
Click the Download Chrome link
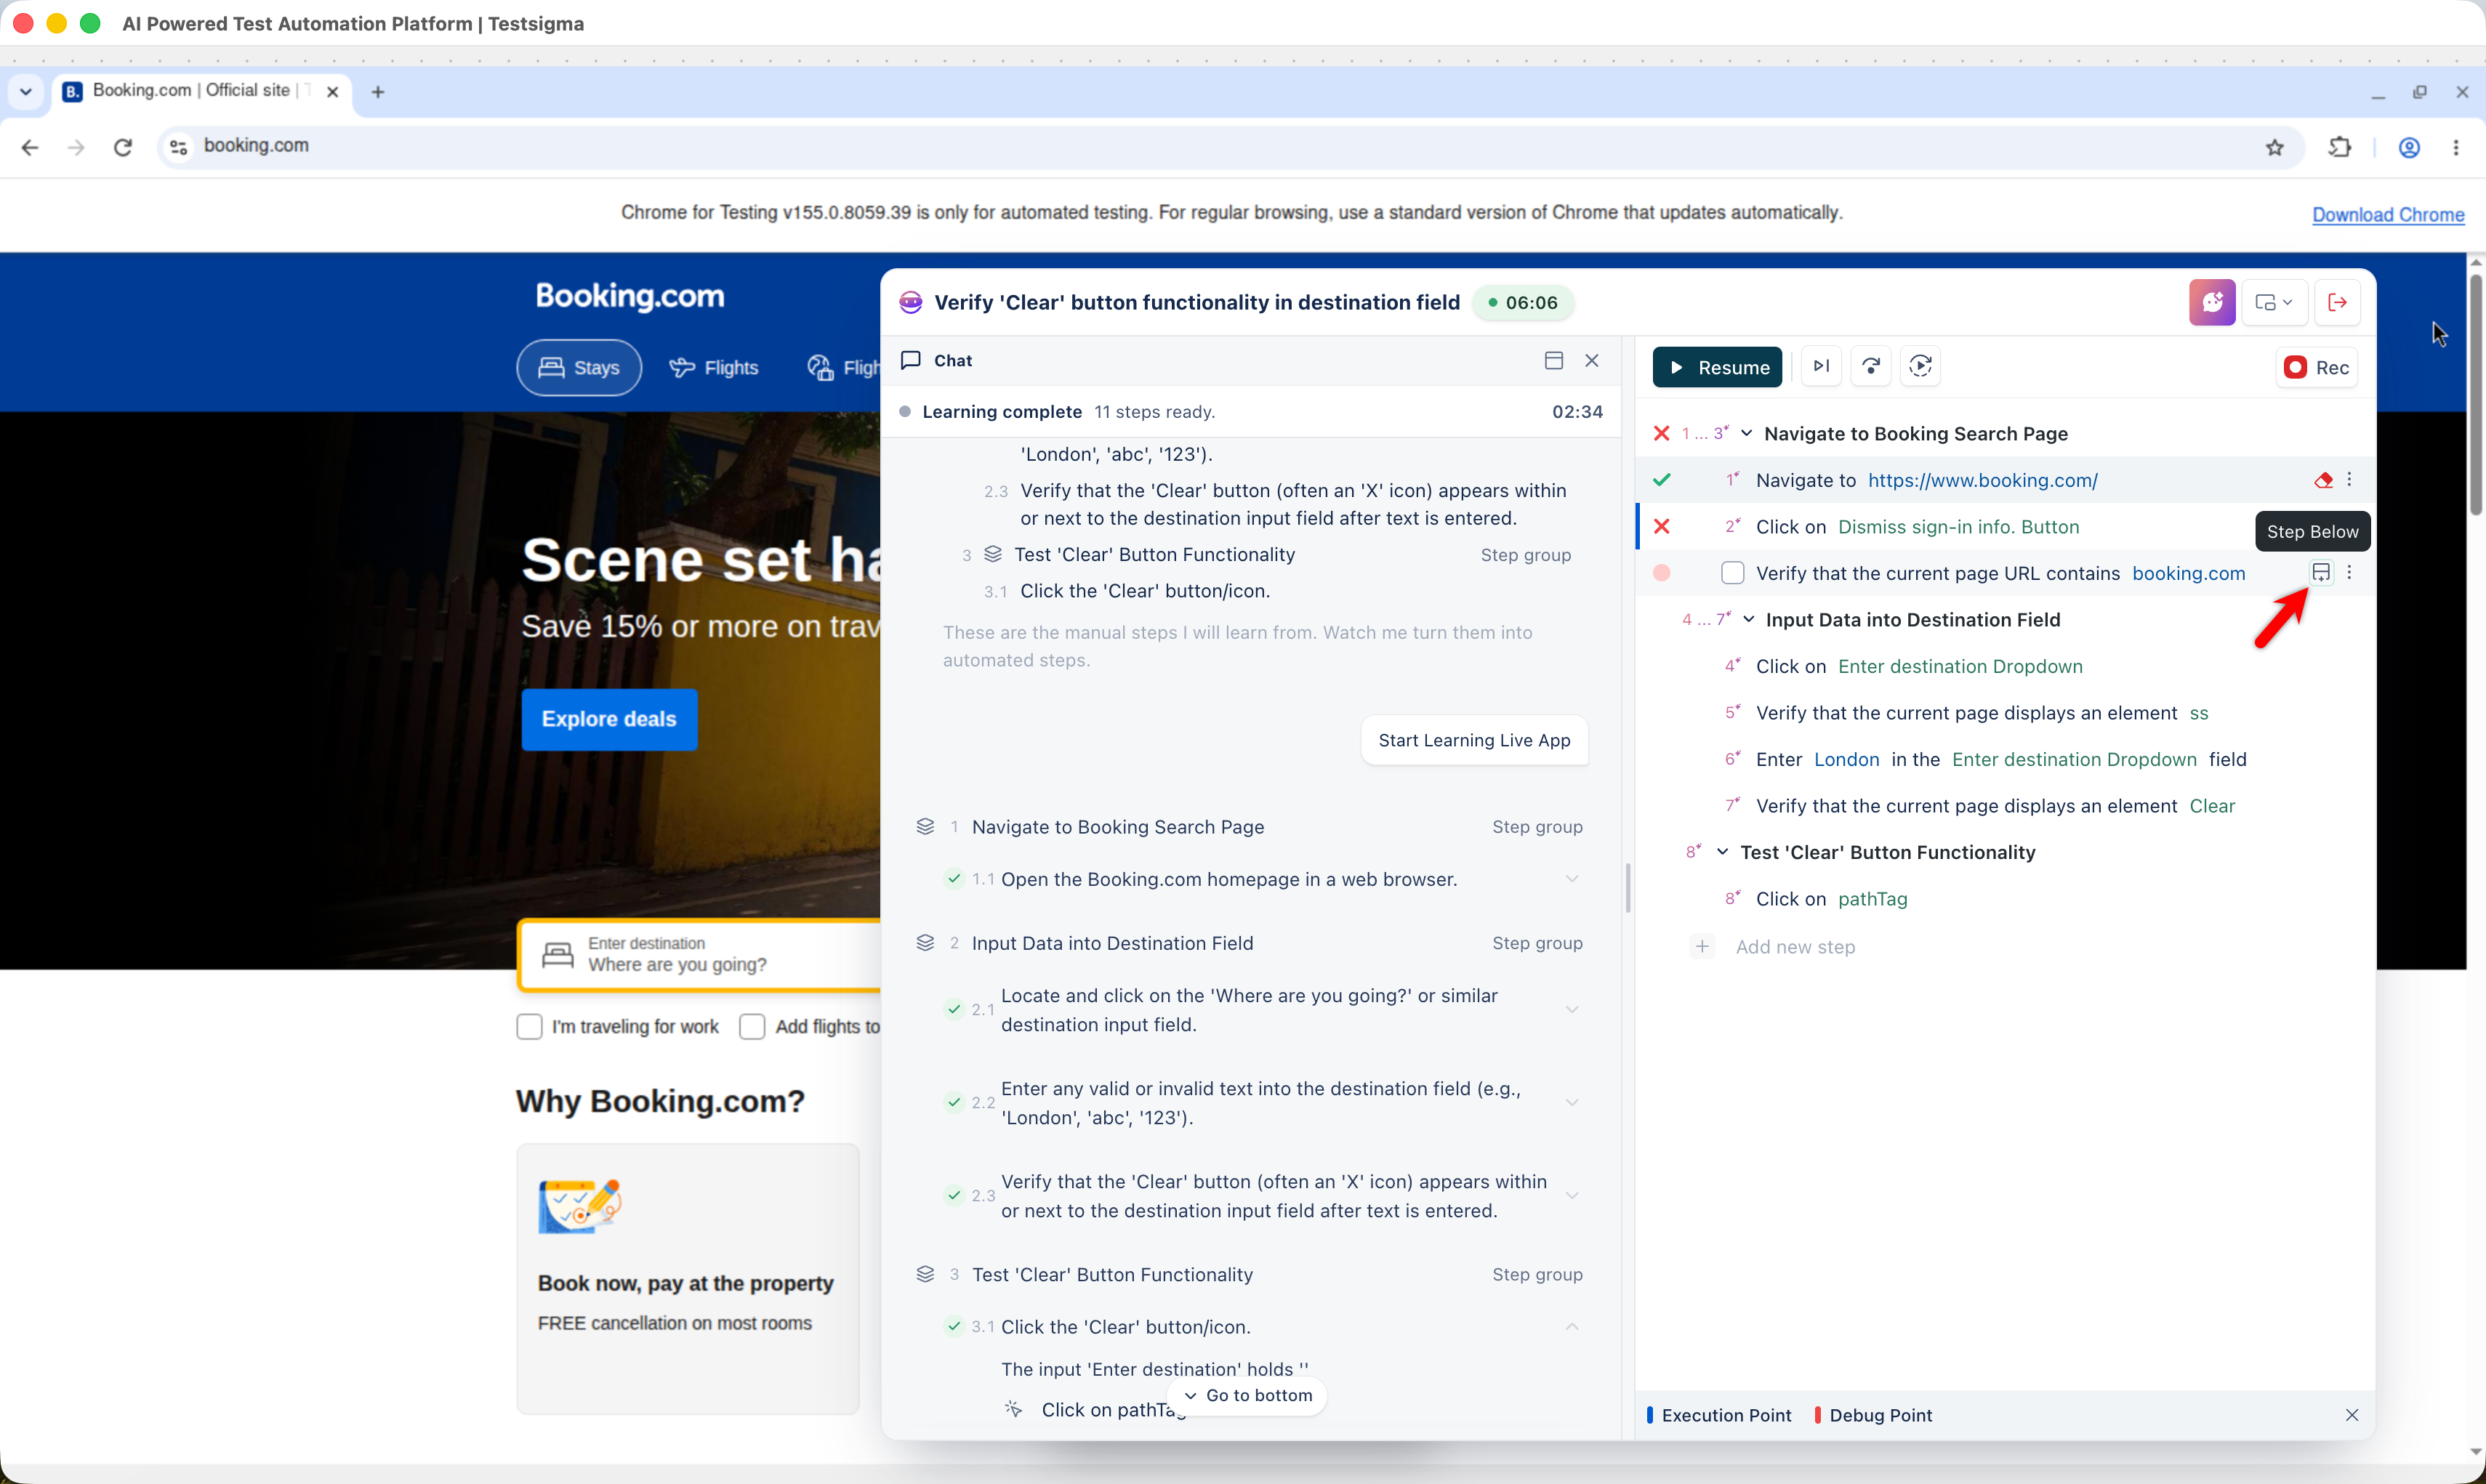pos(2388,214)
